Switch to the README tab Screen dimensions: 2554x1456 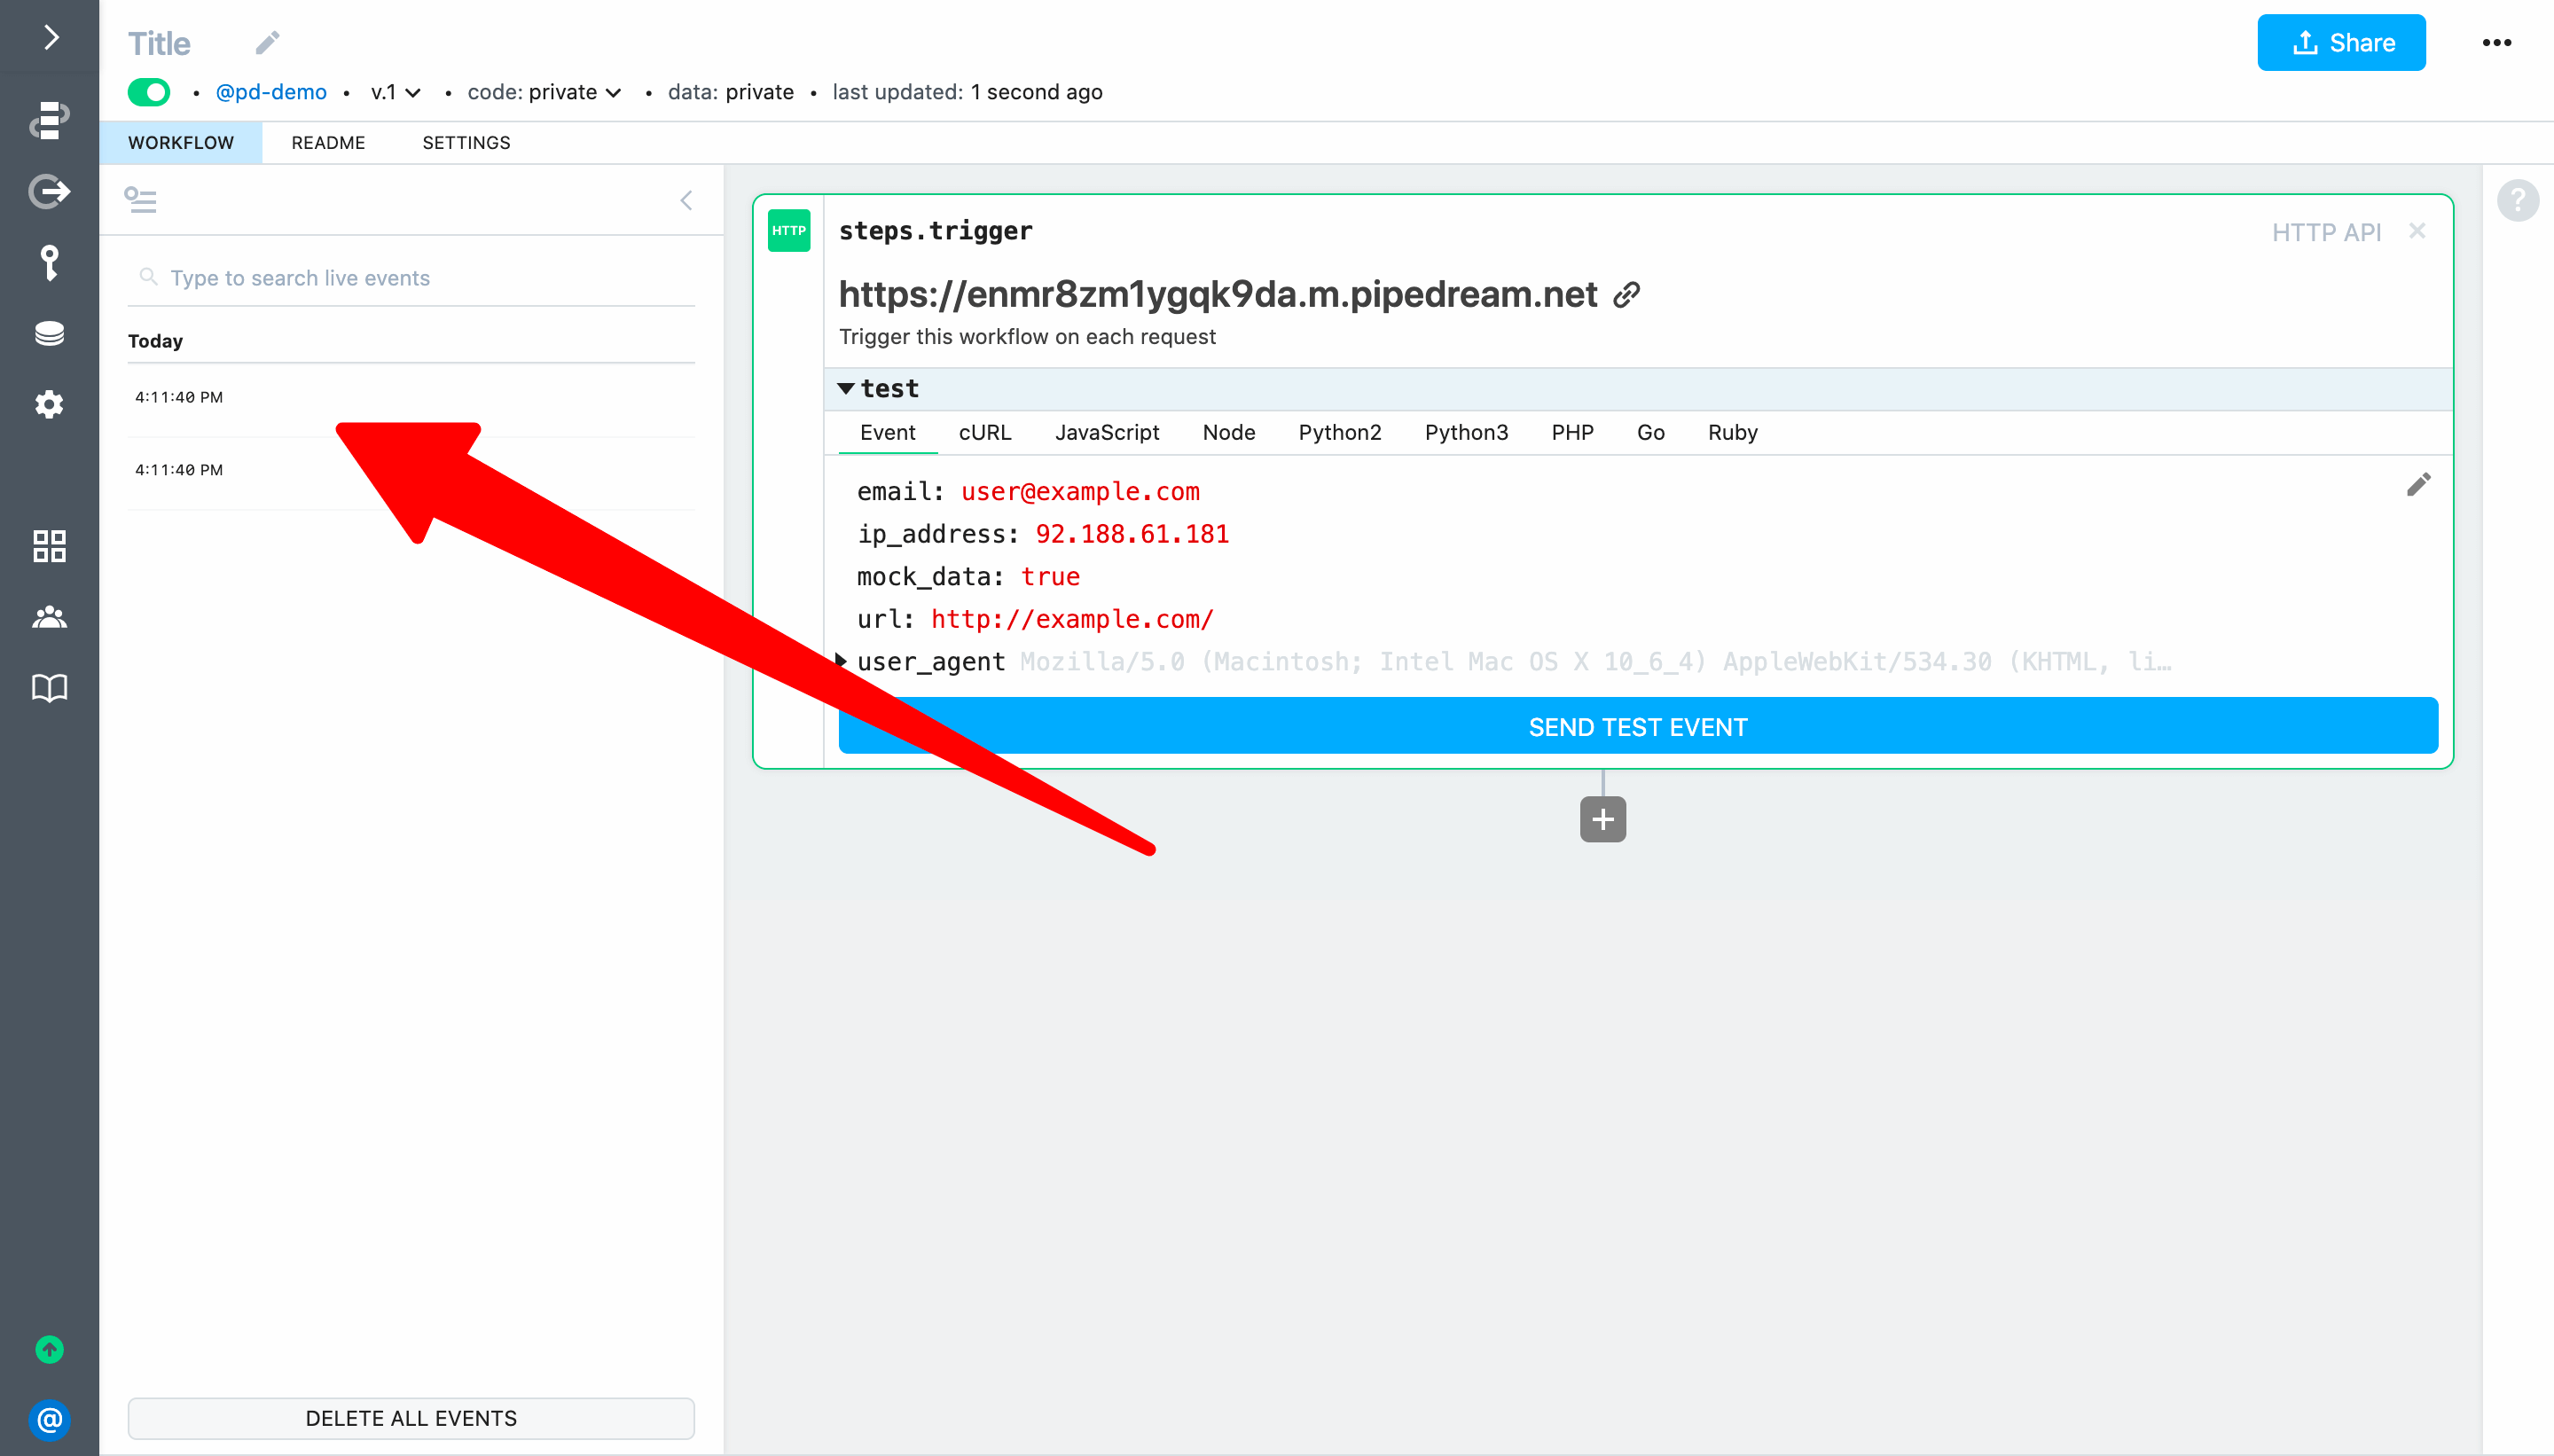click(328, 143)
